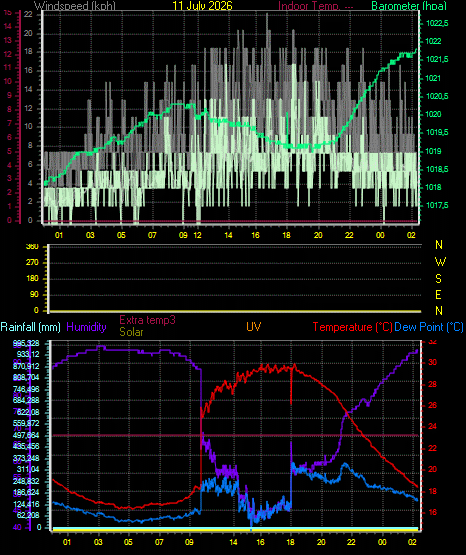Click the 05 hour tick under bottom chart

128,542
